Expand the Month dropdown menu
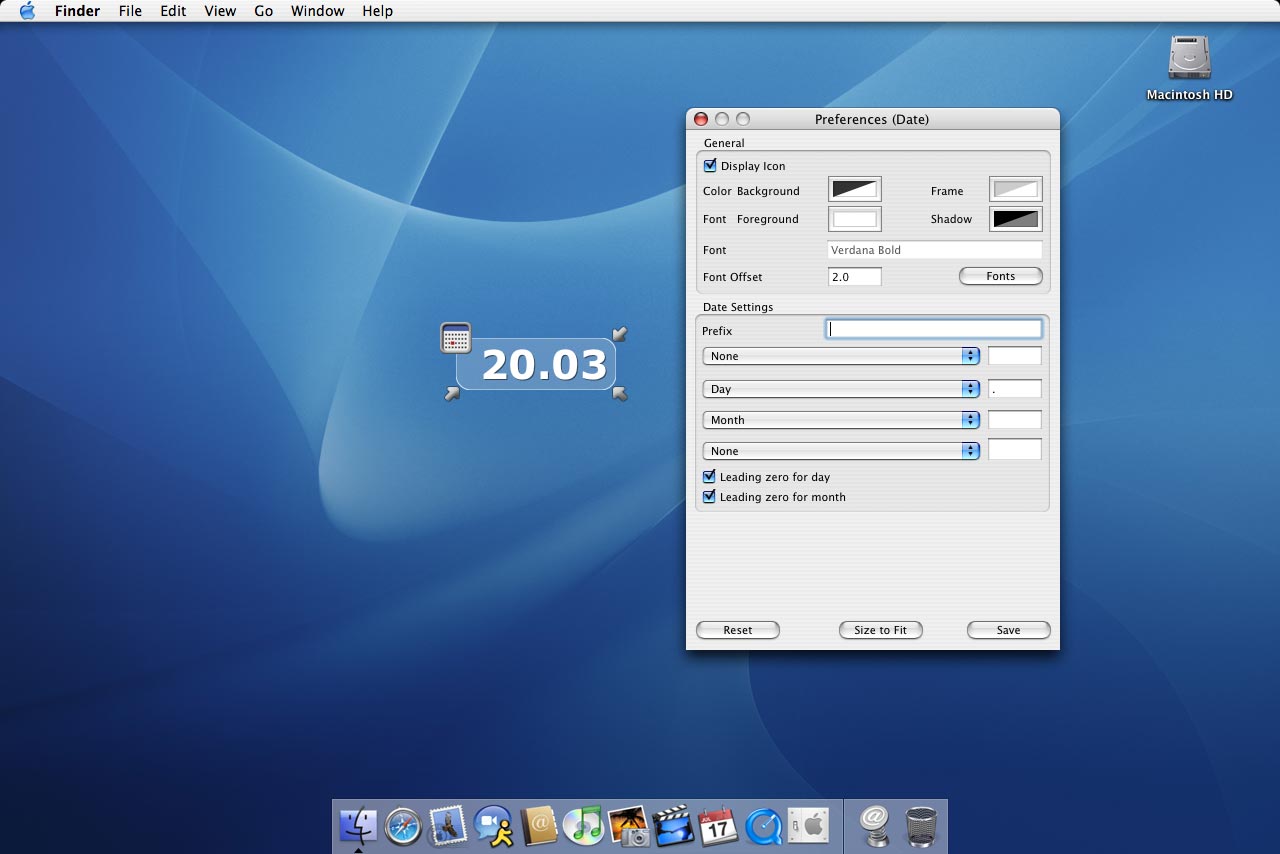Screen dimensions: 1280x854 click(x=840, y=420)
